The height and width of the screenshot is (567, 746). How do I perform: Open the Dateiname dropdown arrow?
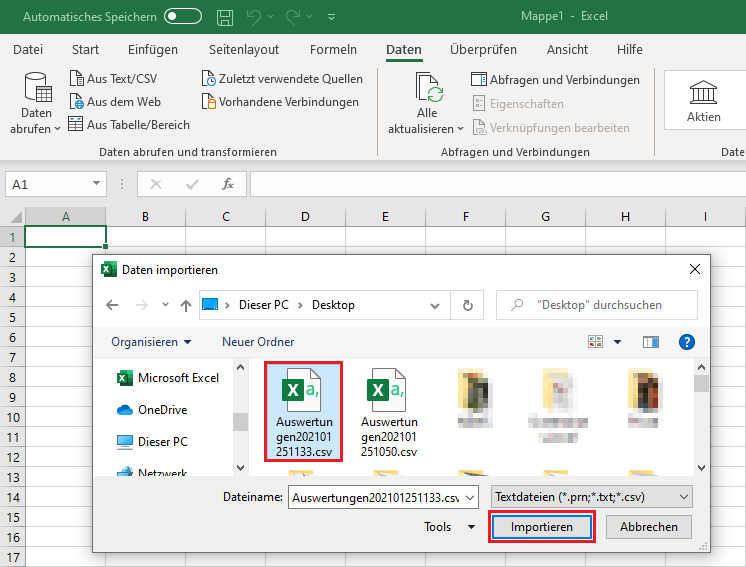[471, 498]
